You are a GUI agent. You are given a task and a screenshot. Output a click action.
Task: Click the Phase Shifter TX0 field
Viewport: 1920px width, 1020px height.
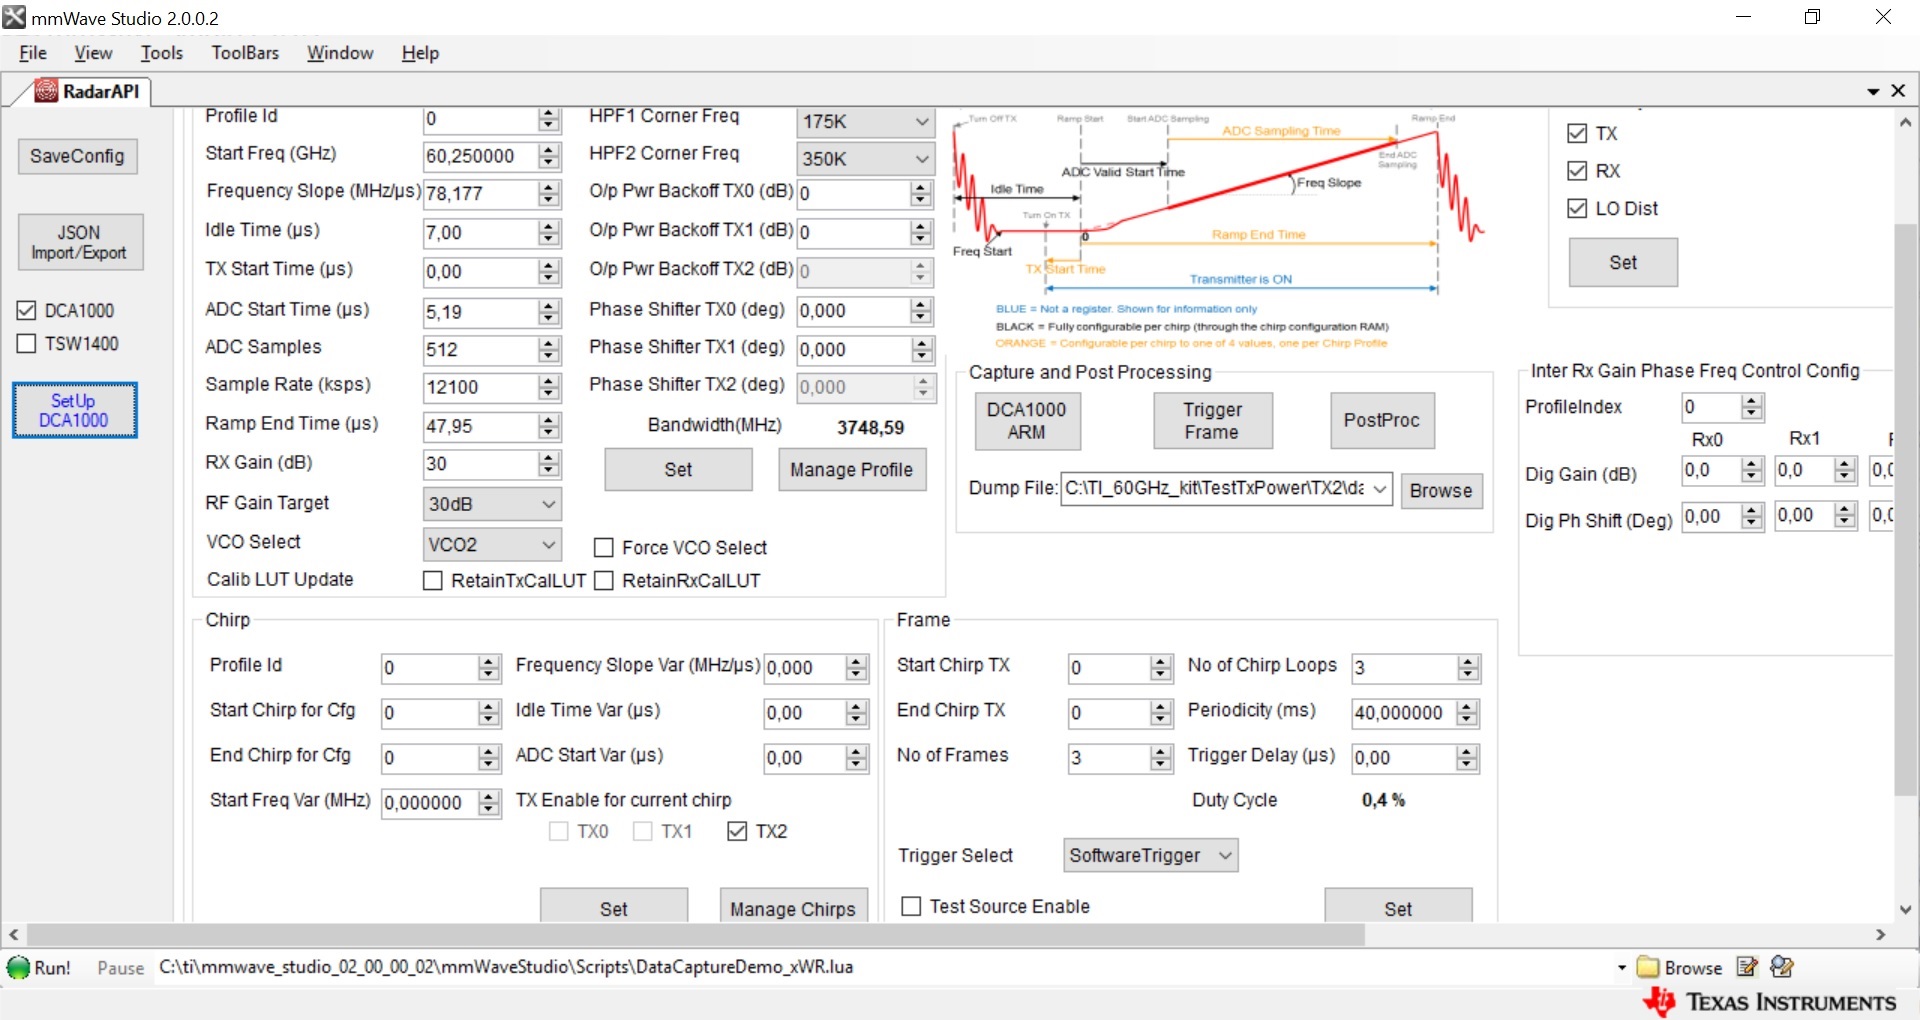point(853,311)
